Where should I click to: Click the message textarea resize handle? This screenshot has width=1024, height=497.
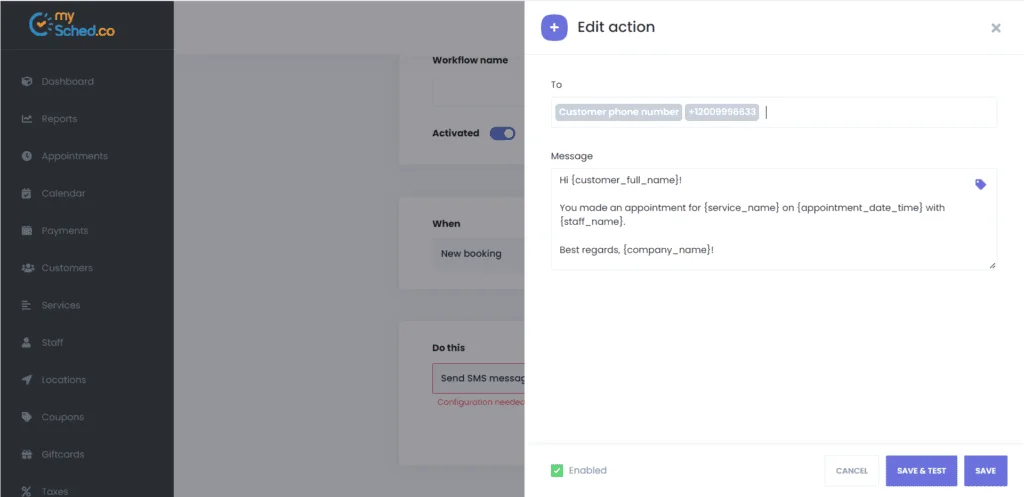(x=992, y=265)
